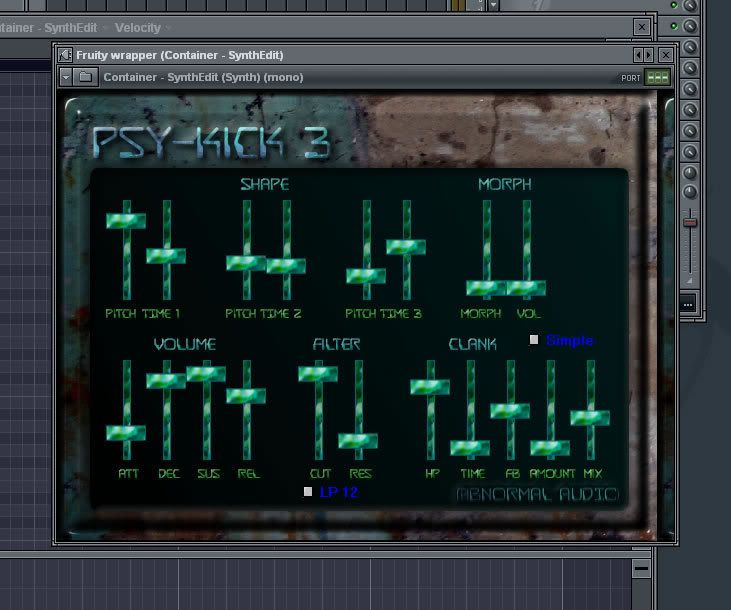Toggle the Simple checkbox in the Clank section
Viewport: 731px width, 610px height.
click(x=534, y=340)
